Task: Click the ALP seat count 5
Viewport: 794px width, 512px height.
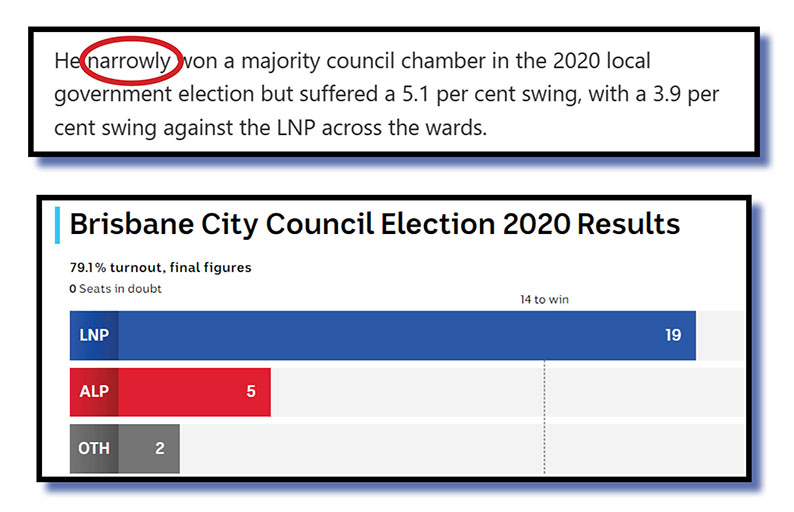Action: click(251, 392)
